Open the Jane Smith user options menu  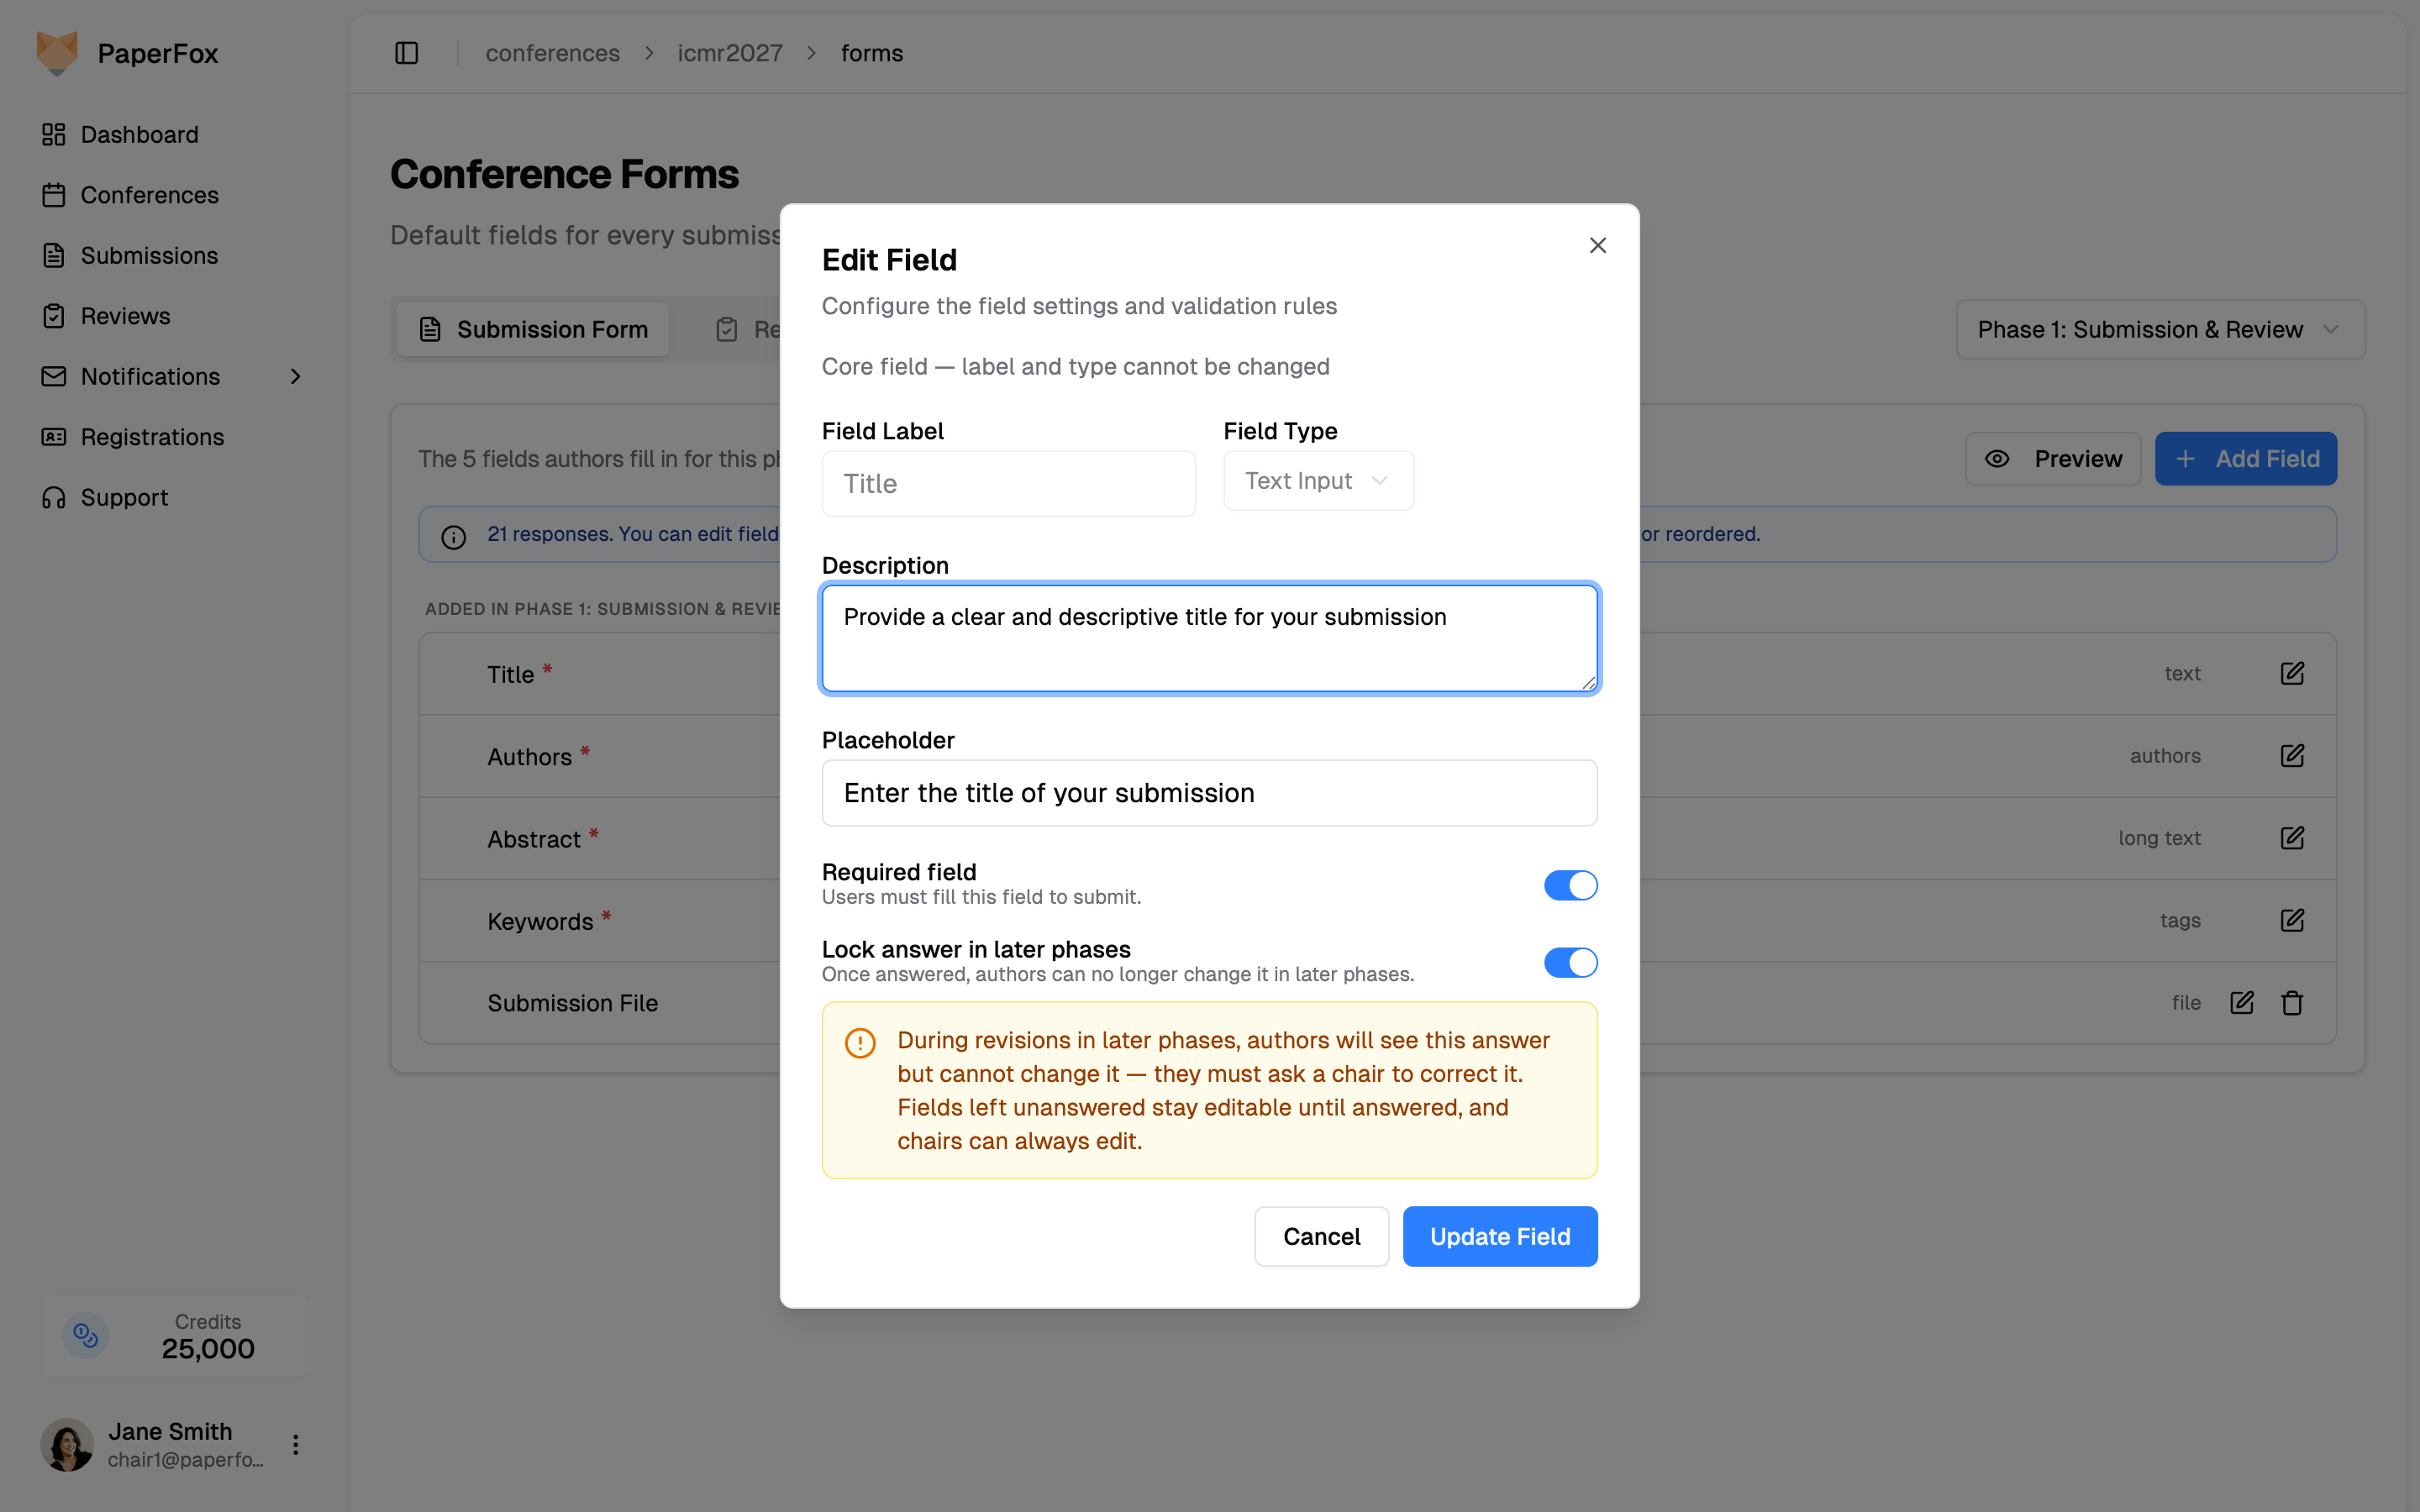click(x=295, y=1444)
